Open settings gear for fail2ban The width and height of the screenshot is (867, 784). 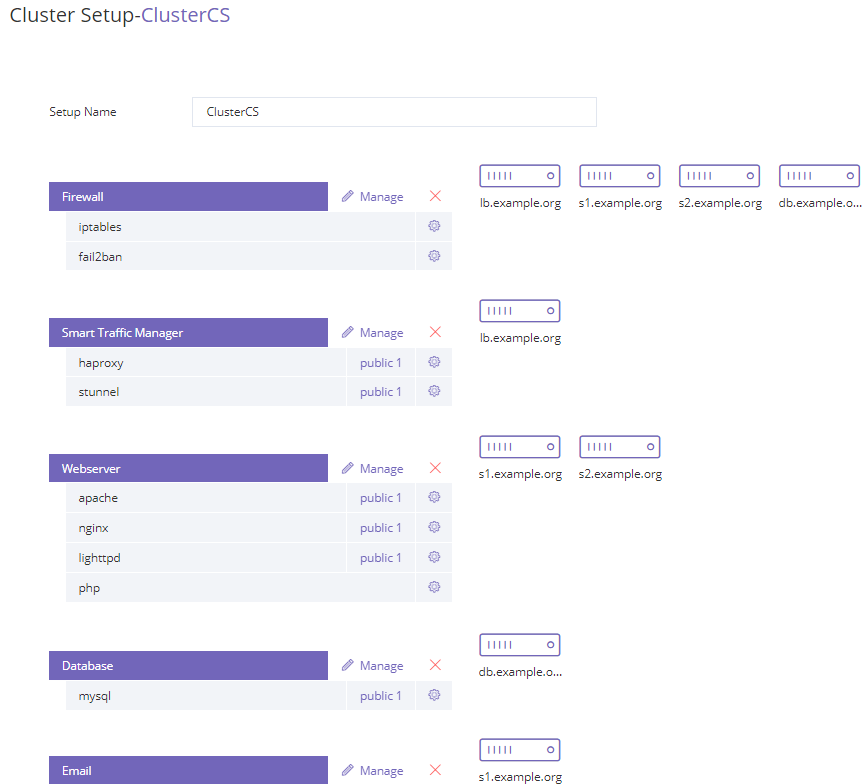pyautogui.click(x=434, y=256)
